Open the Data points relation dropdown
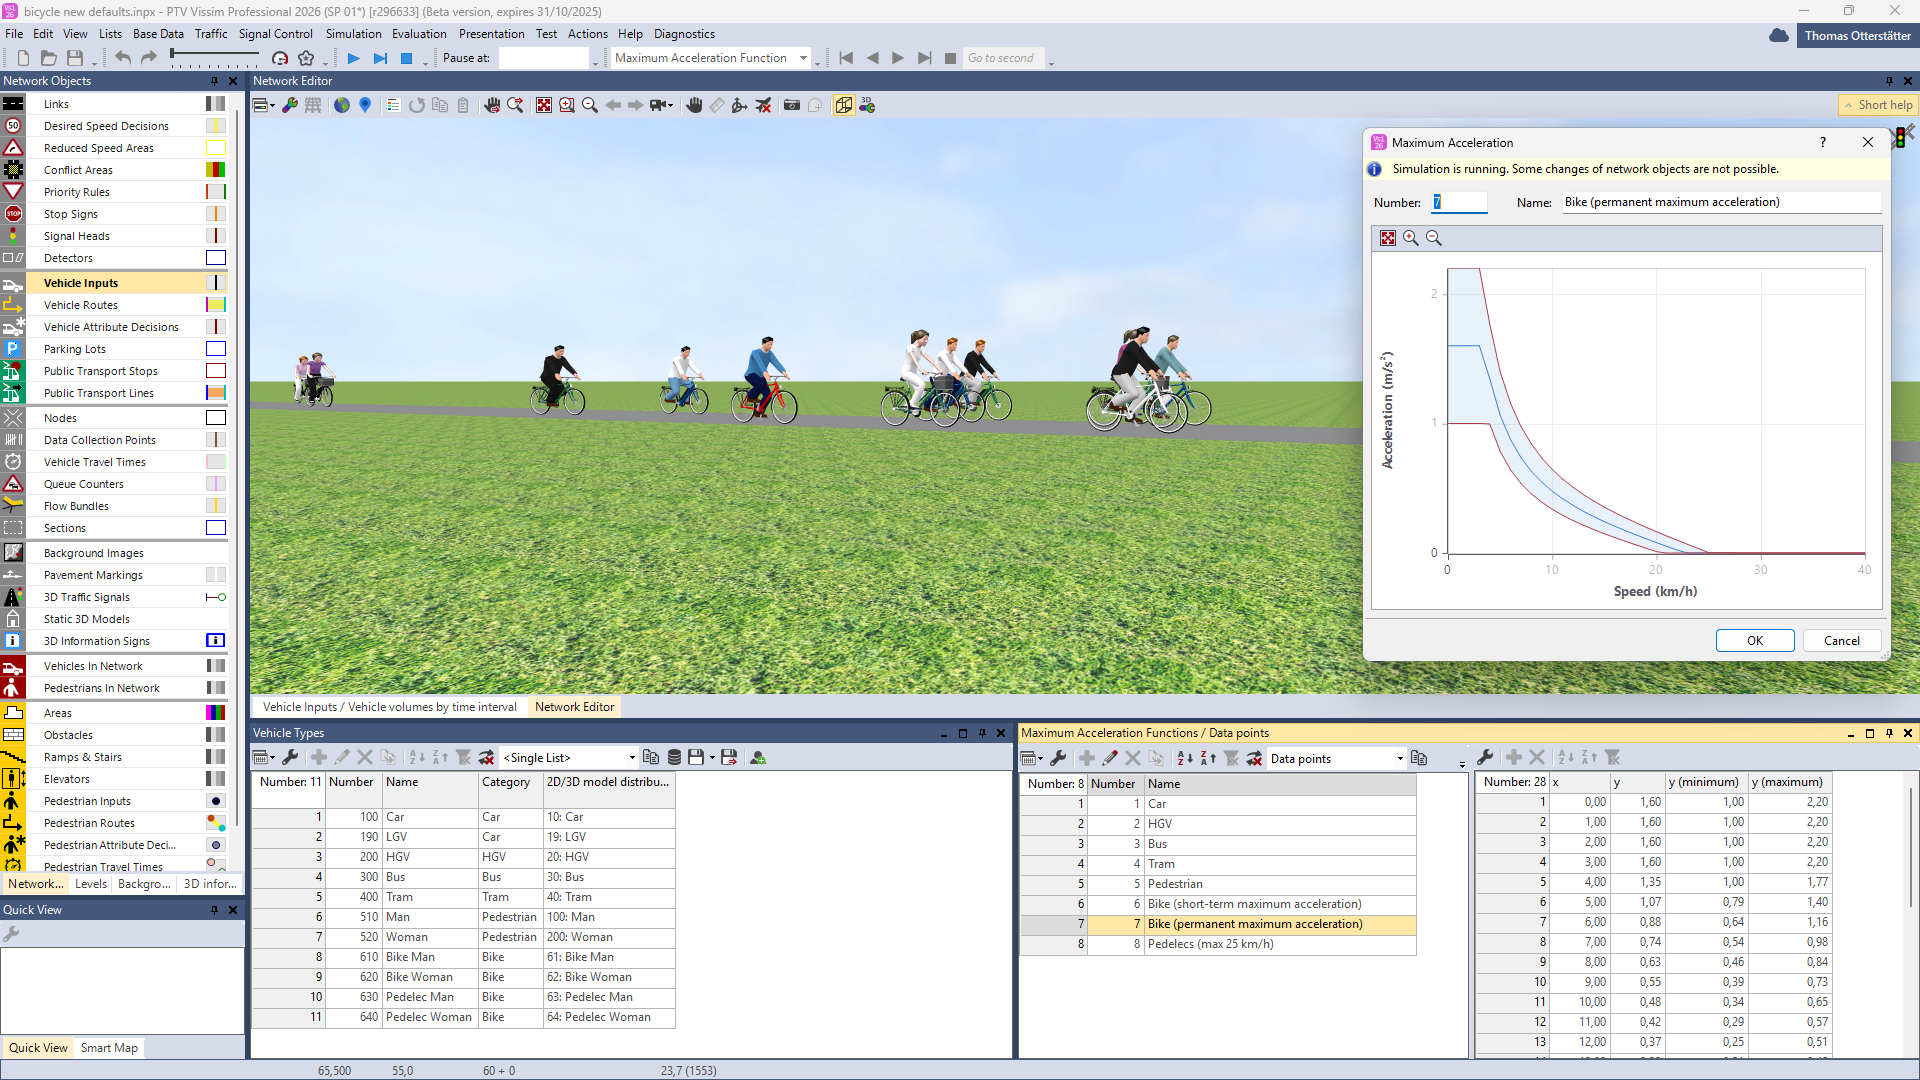This screenshot has height=1080, width=1920. 1399,759
